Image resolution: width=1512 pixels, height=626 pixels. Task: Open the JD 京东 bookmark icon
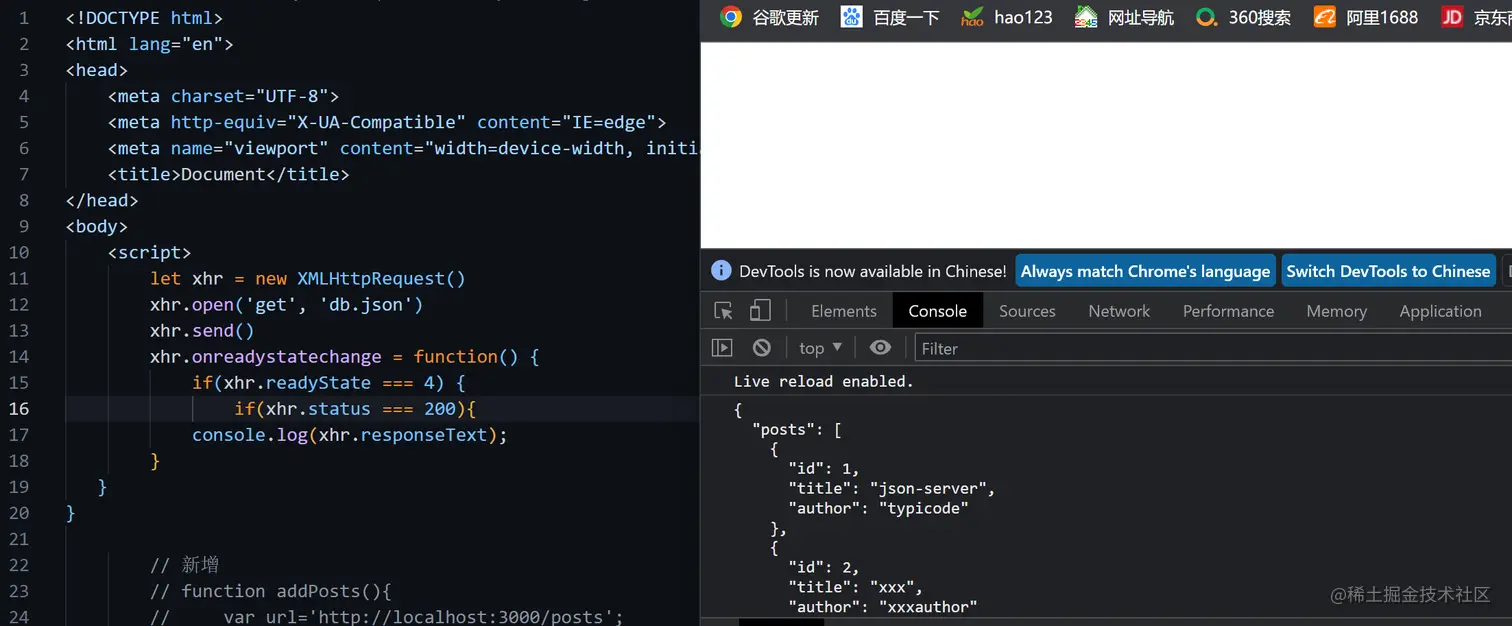(1452, 17)
